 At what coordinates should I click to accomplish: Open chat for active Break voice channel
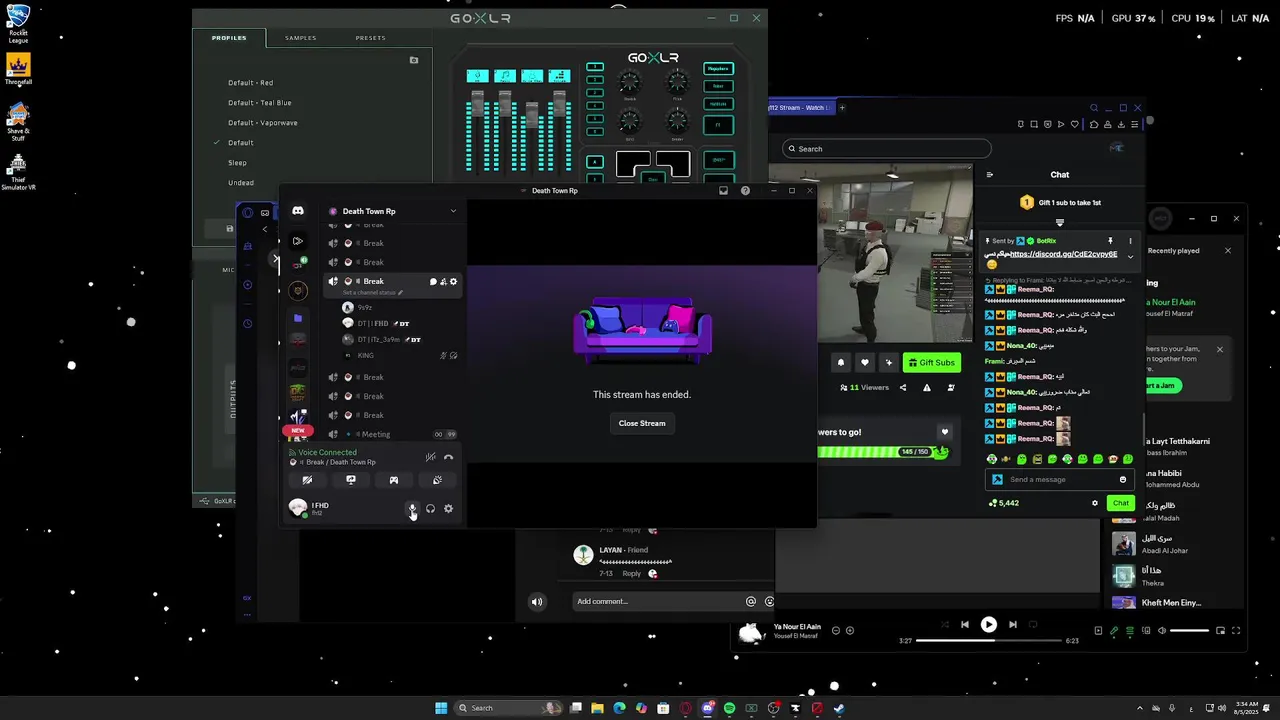pos(433,281)
